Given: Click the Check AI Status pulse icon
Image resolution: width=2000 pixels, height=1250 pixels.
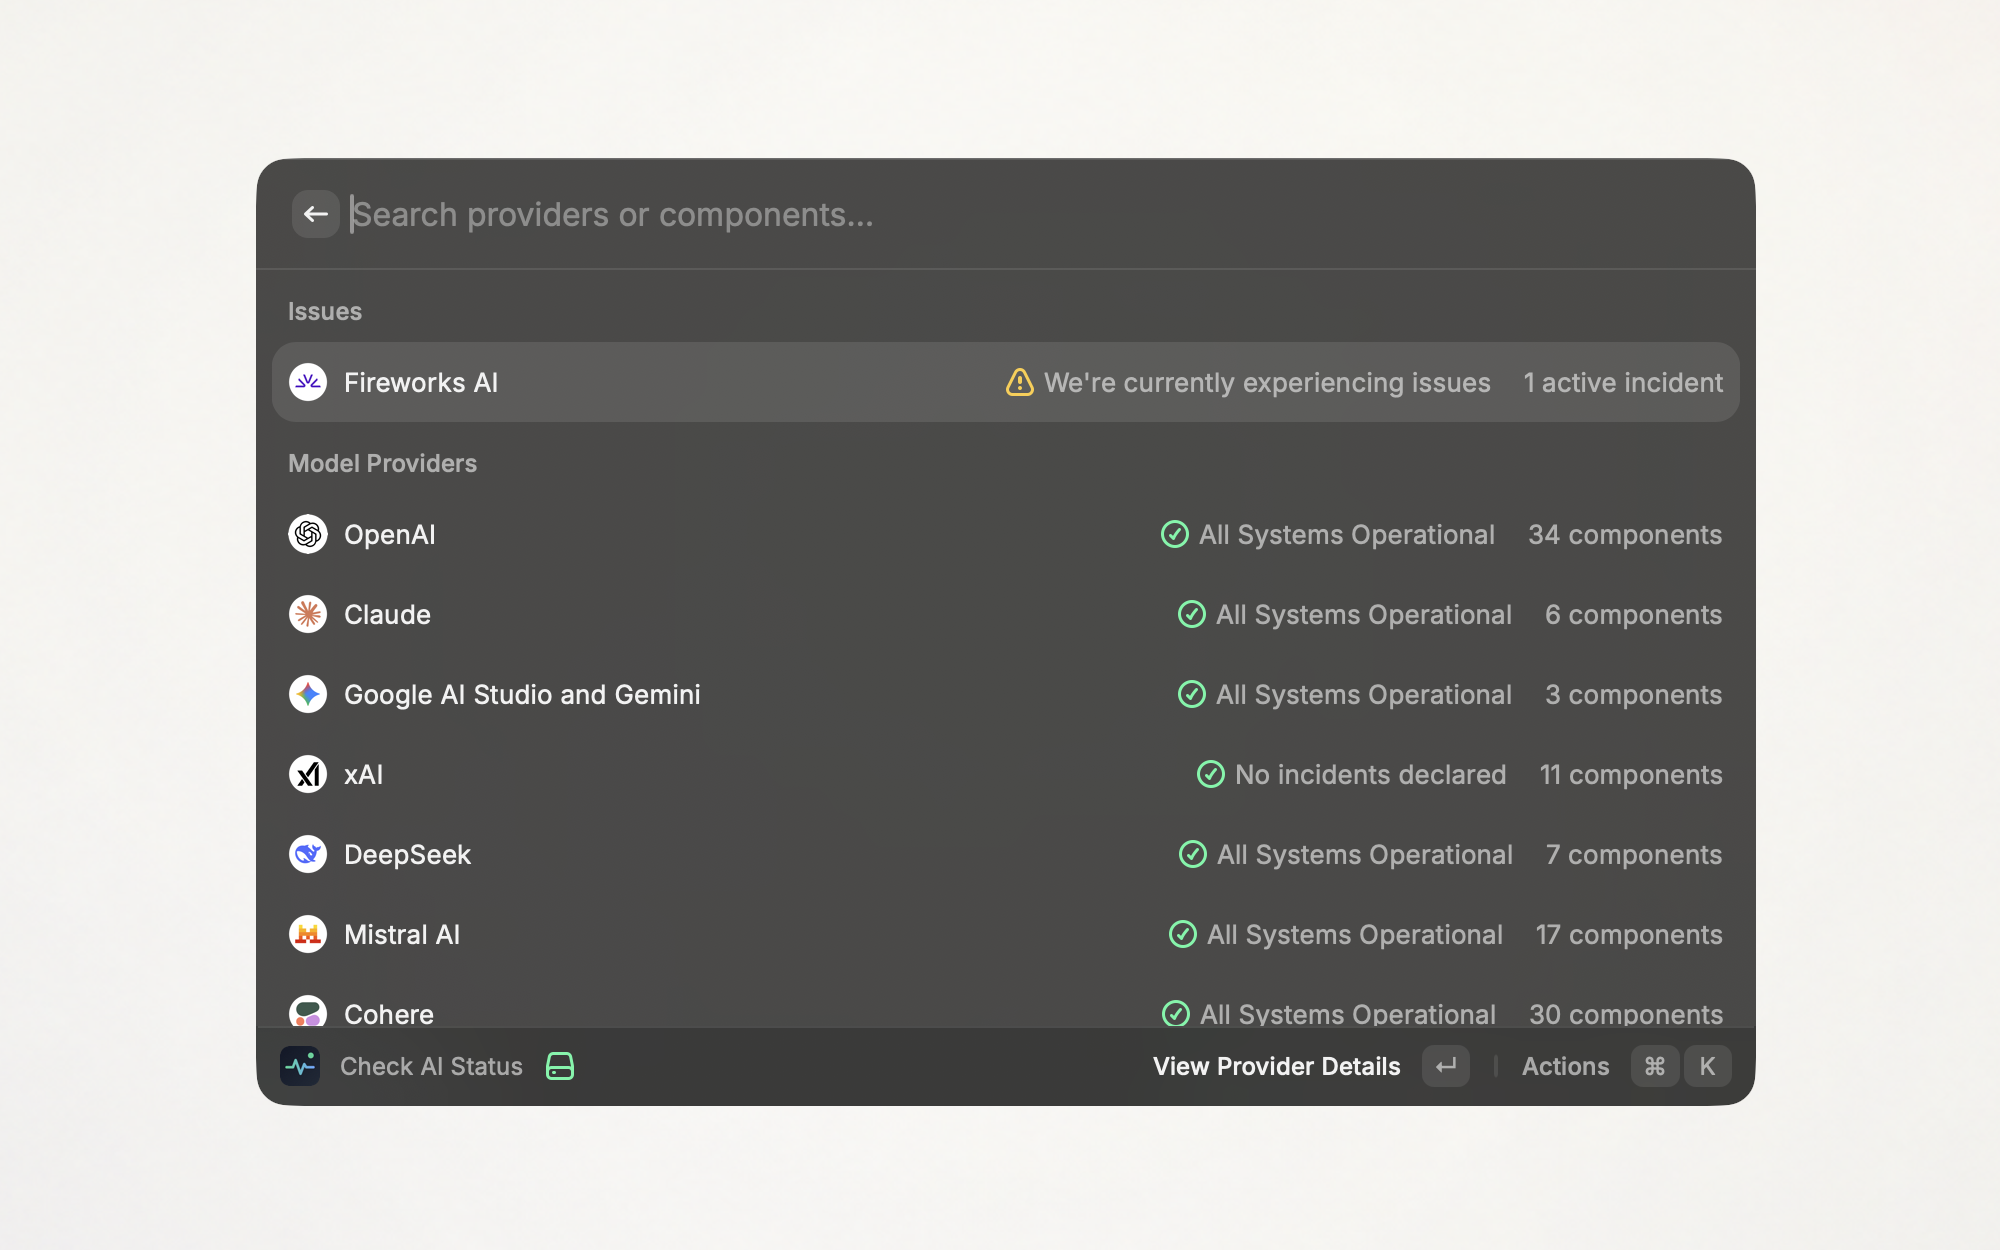Looking at the screenshot, I should (x=300, y=1066).
